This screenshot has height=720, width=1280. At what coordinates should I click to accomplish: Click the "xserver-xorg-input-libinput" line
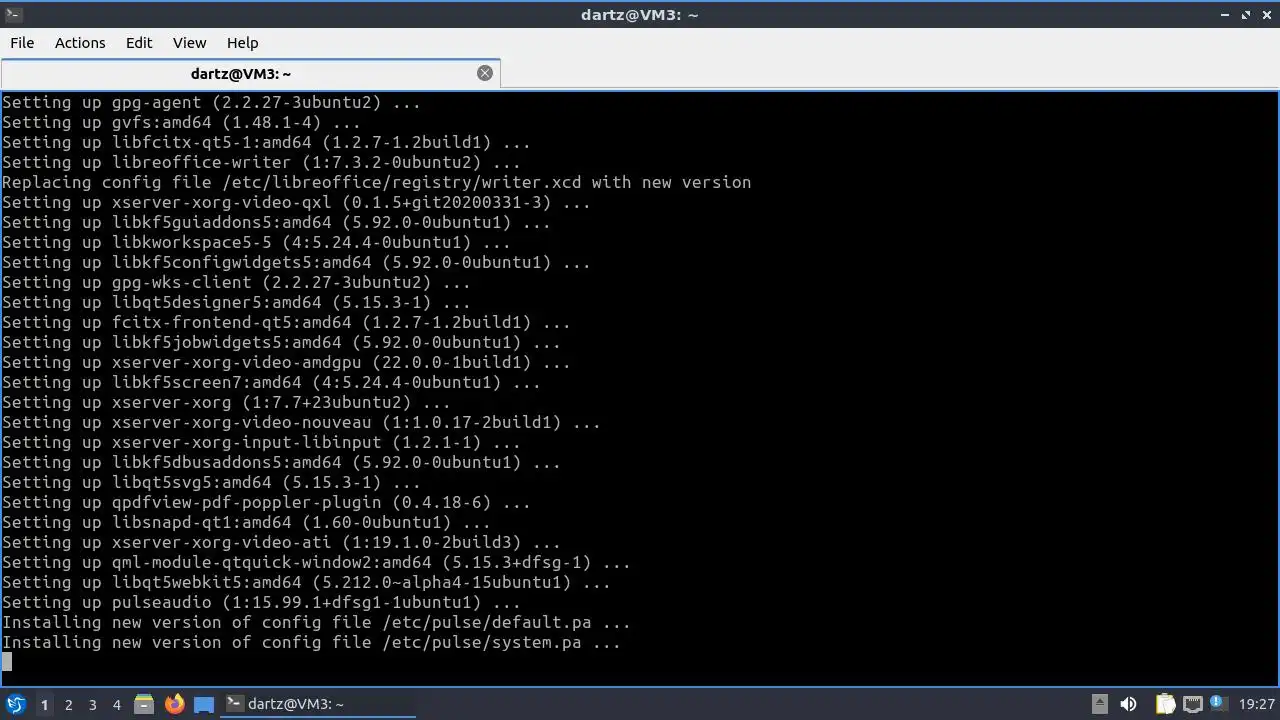pos(262,442)
